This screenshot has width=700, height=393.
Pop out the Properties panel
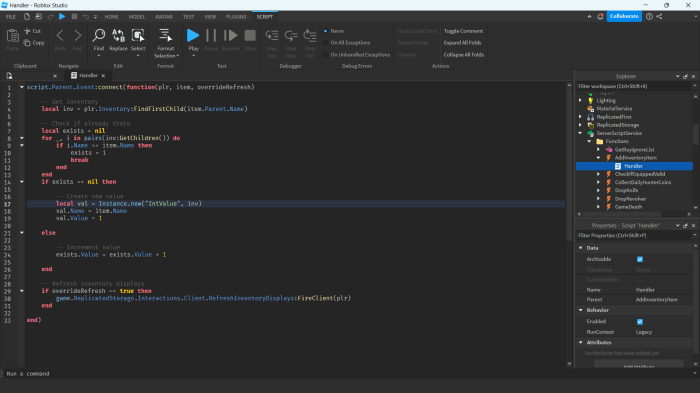[x=686, y=226]
